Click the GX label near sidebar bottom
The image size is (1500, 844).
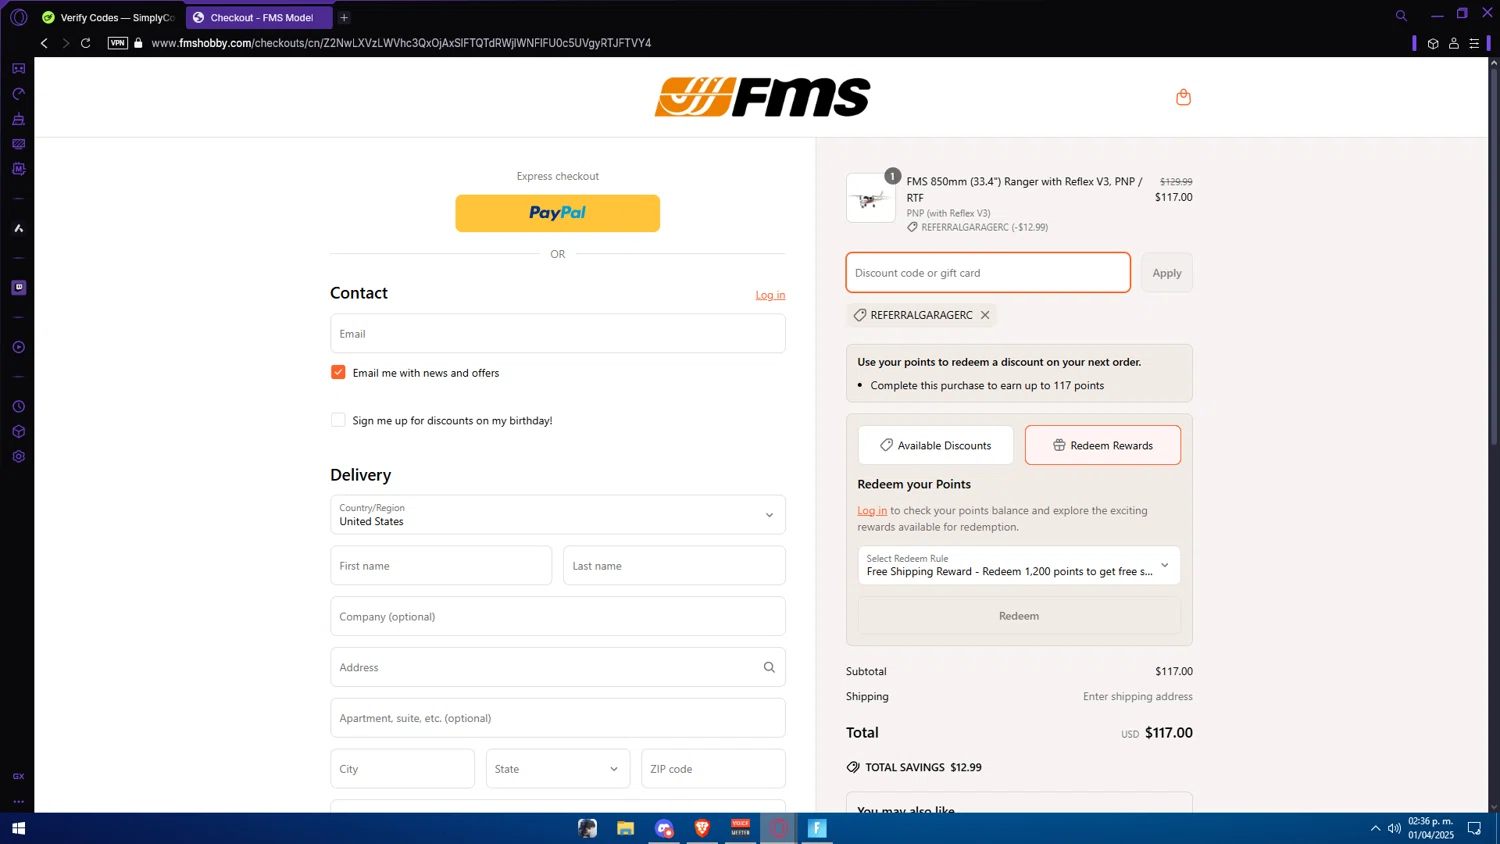18,776
